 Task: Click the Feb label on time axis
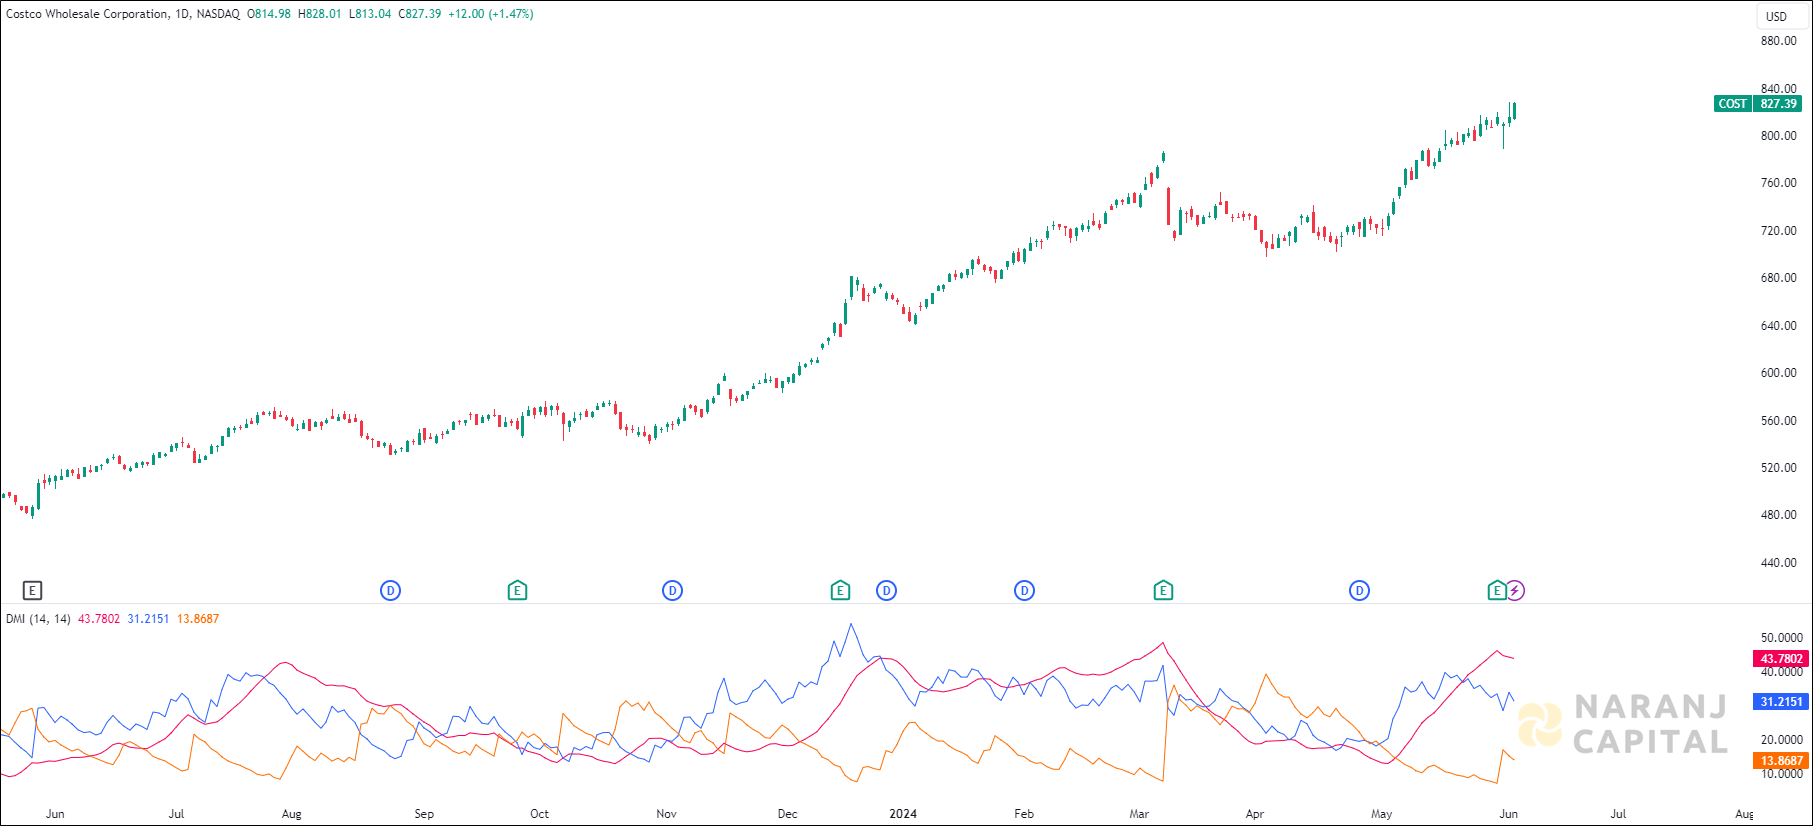pos(1024,814)
